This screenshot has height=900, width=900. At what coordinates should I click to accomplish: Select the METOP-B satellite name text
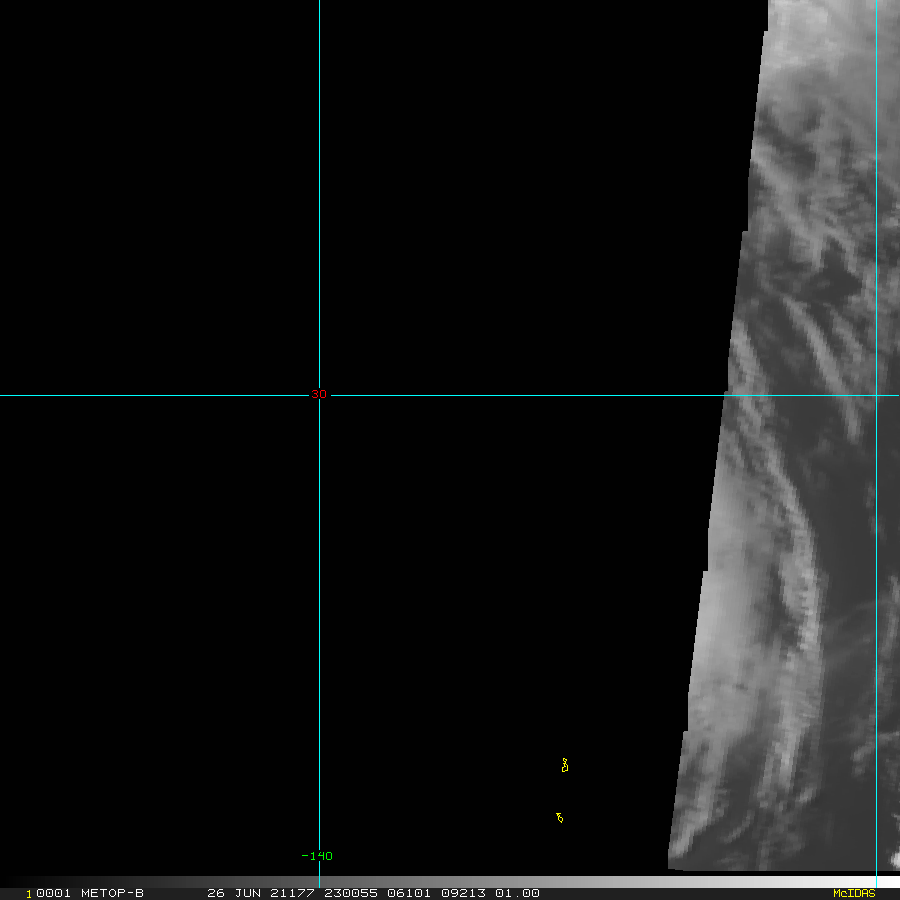(x=112, y=893)
